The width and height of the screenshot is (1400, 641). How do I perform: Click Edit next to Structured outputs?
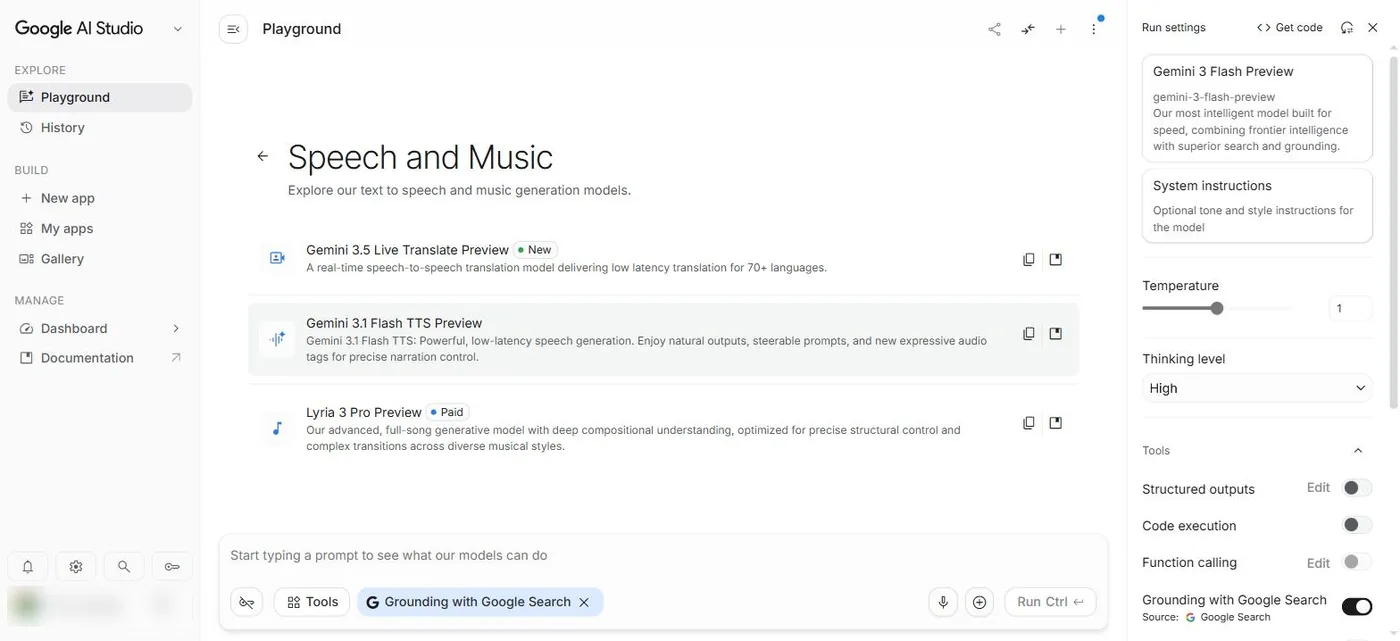click(1318, 488)
